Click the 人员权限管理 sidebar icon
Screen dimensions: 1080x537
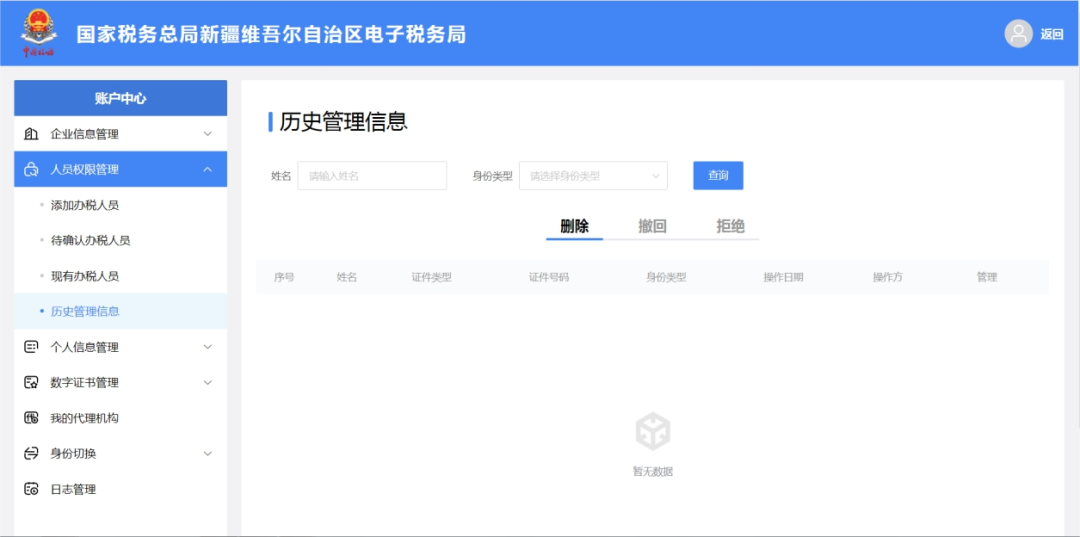(x=31, y=170)
